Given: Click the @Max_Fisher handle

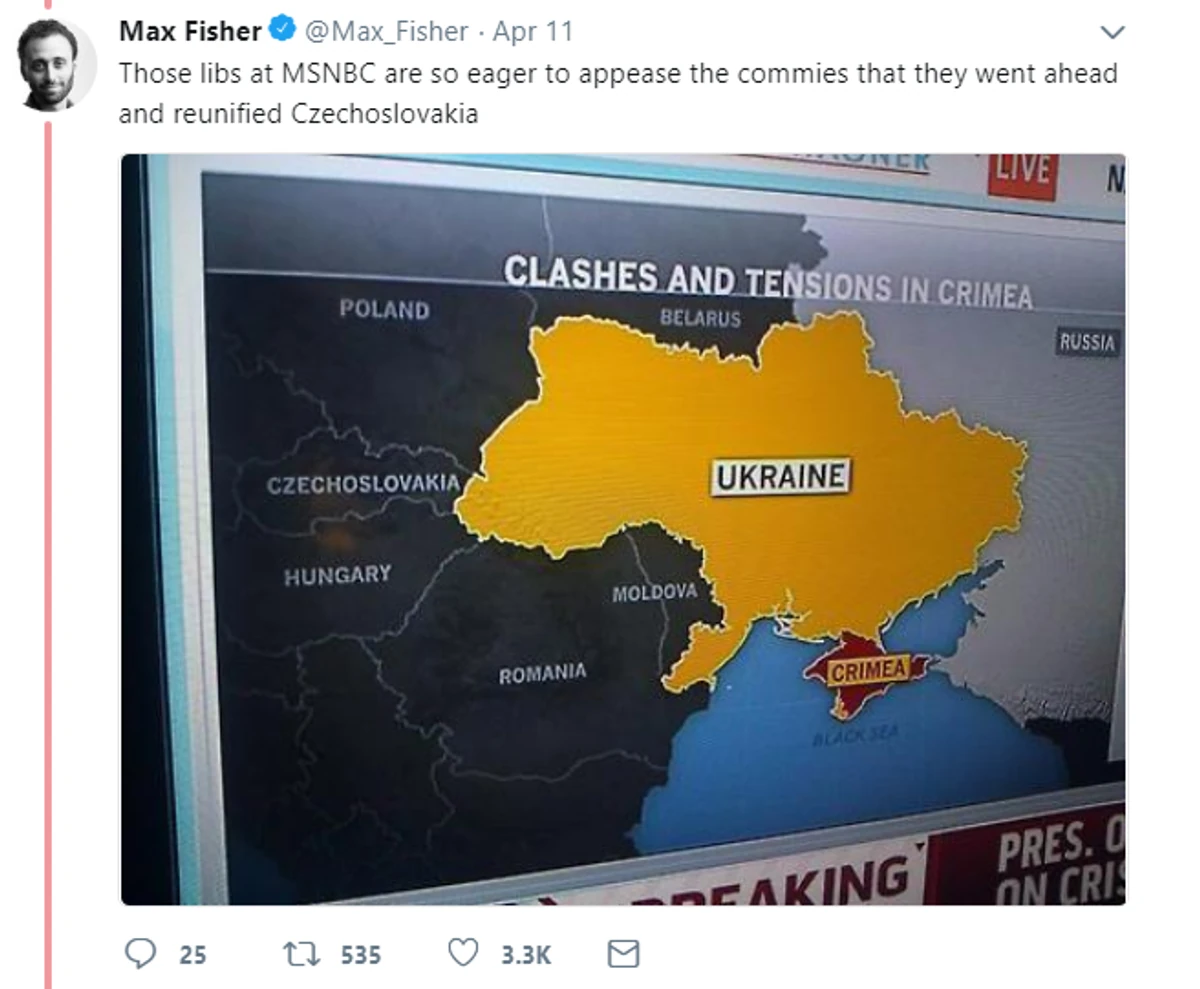Looking at the screenshot, I should 386,32.
